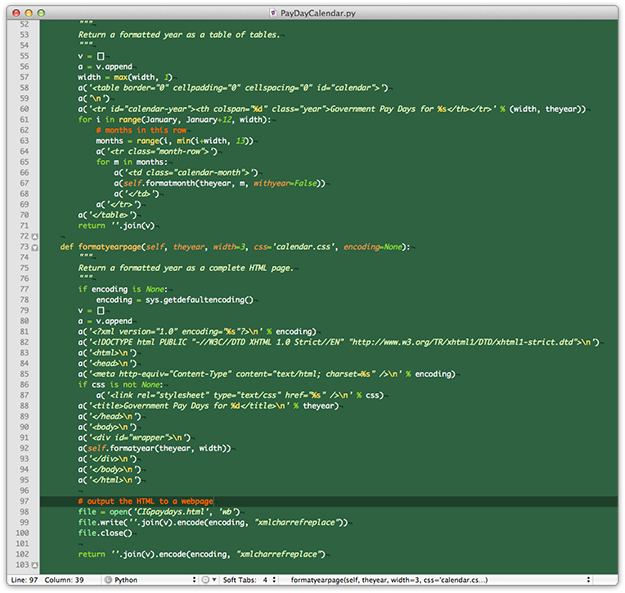This screenshot has height=593, width=625.
Task: Click 'file.close()' on line 100
Action: pyautogui.click(x=105, y=533)
